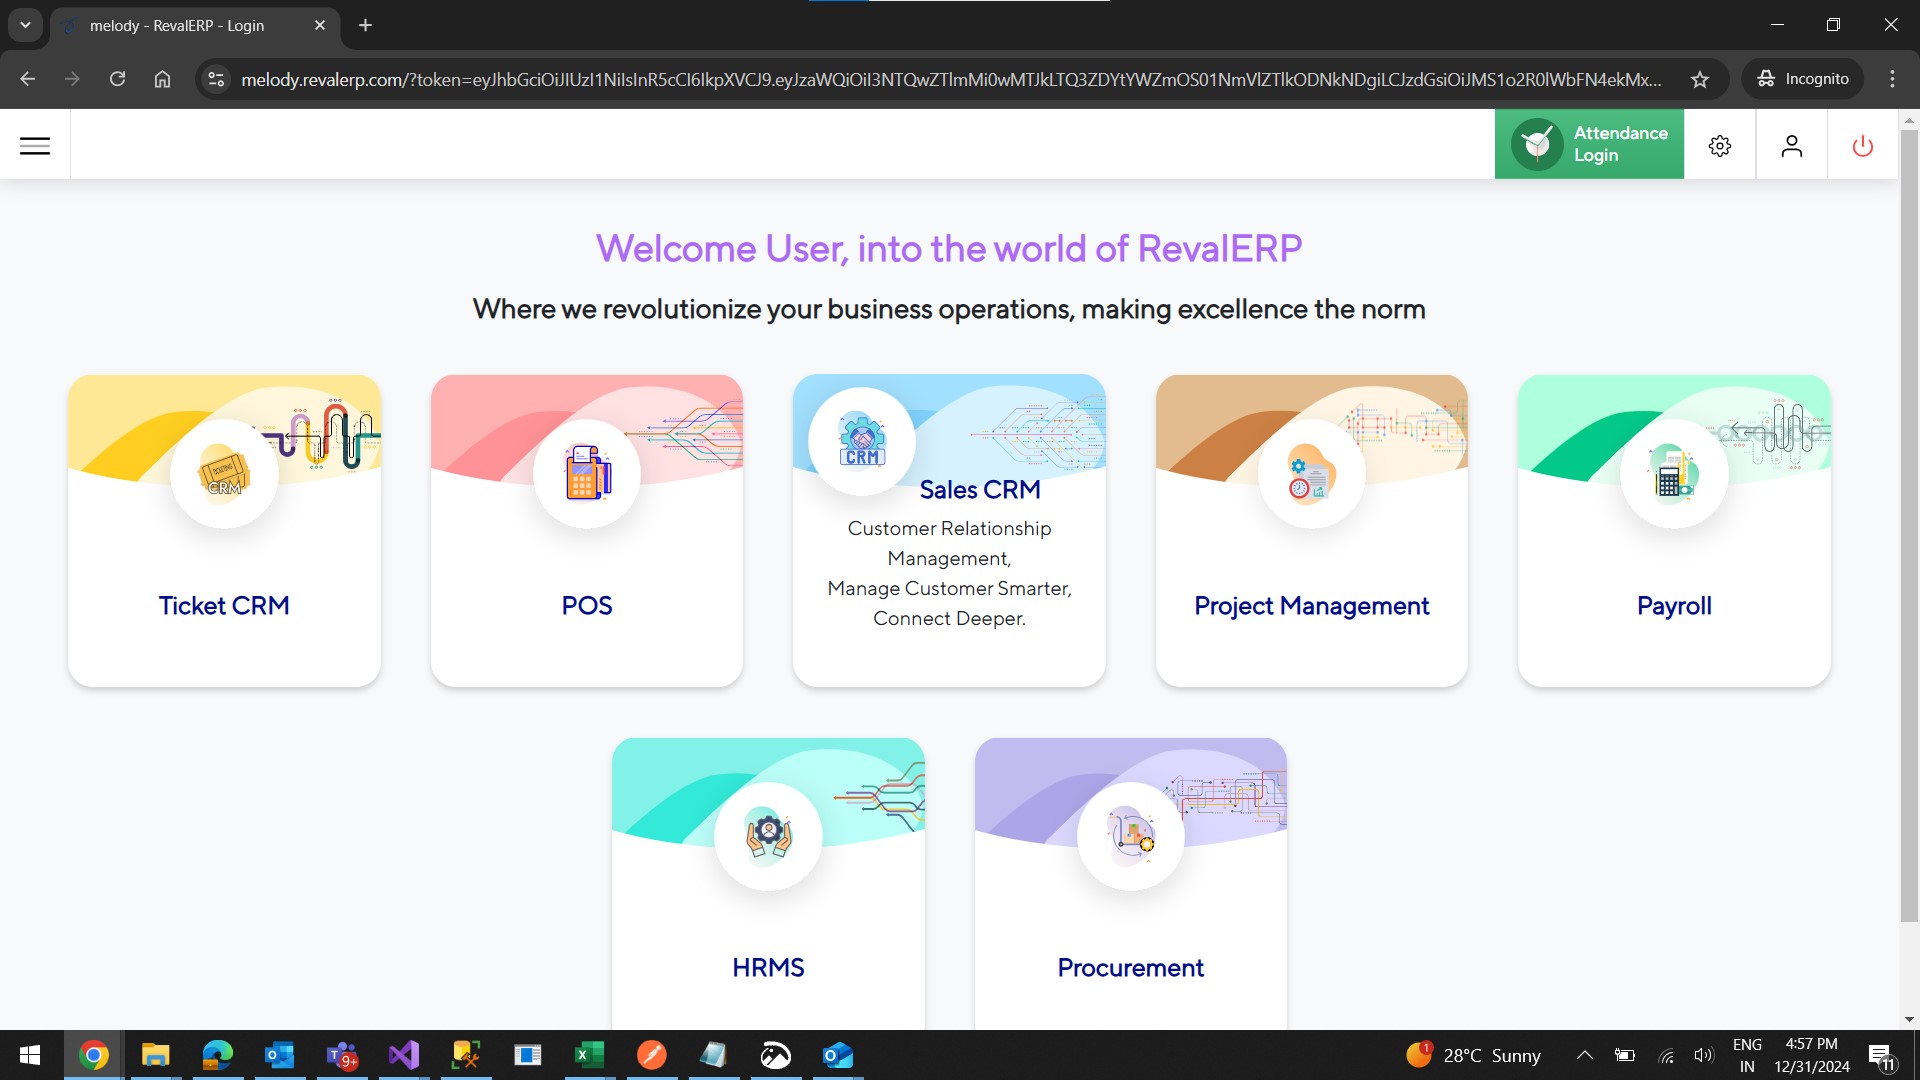
Task: Click the settings gear icon in header
Action: (1719, 146)
